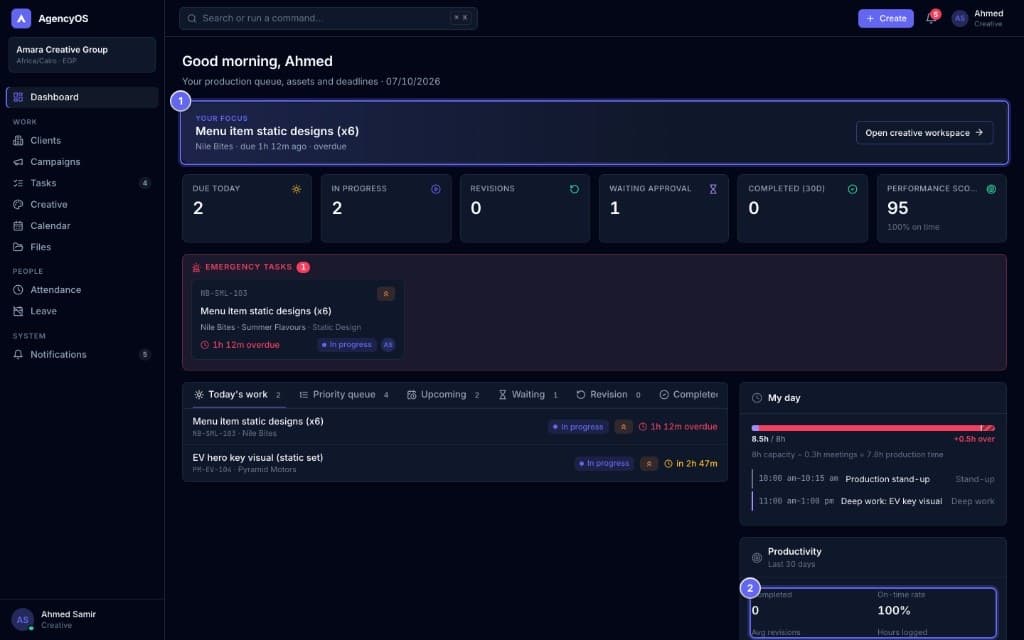Open the EV hero key visual (static set) row
1024x640 pixels.
click(x=455, y=464)
